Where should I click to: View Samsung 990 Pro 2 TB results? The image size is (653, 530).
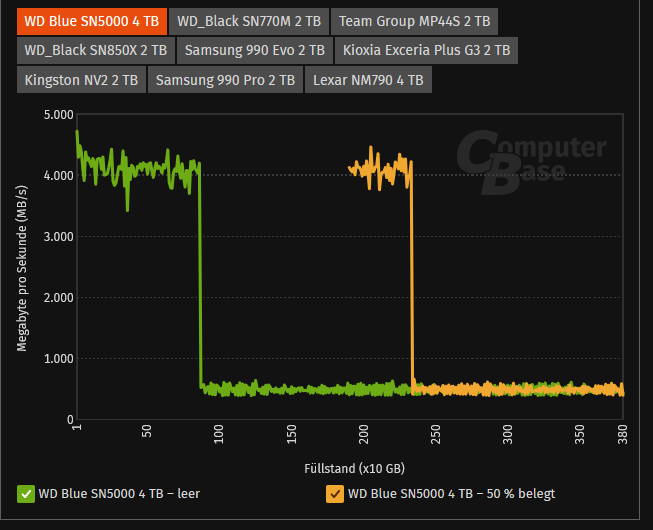(225, 80)
